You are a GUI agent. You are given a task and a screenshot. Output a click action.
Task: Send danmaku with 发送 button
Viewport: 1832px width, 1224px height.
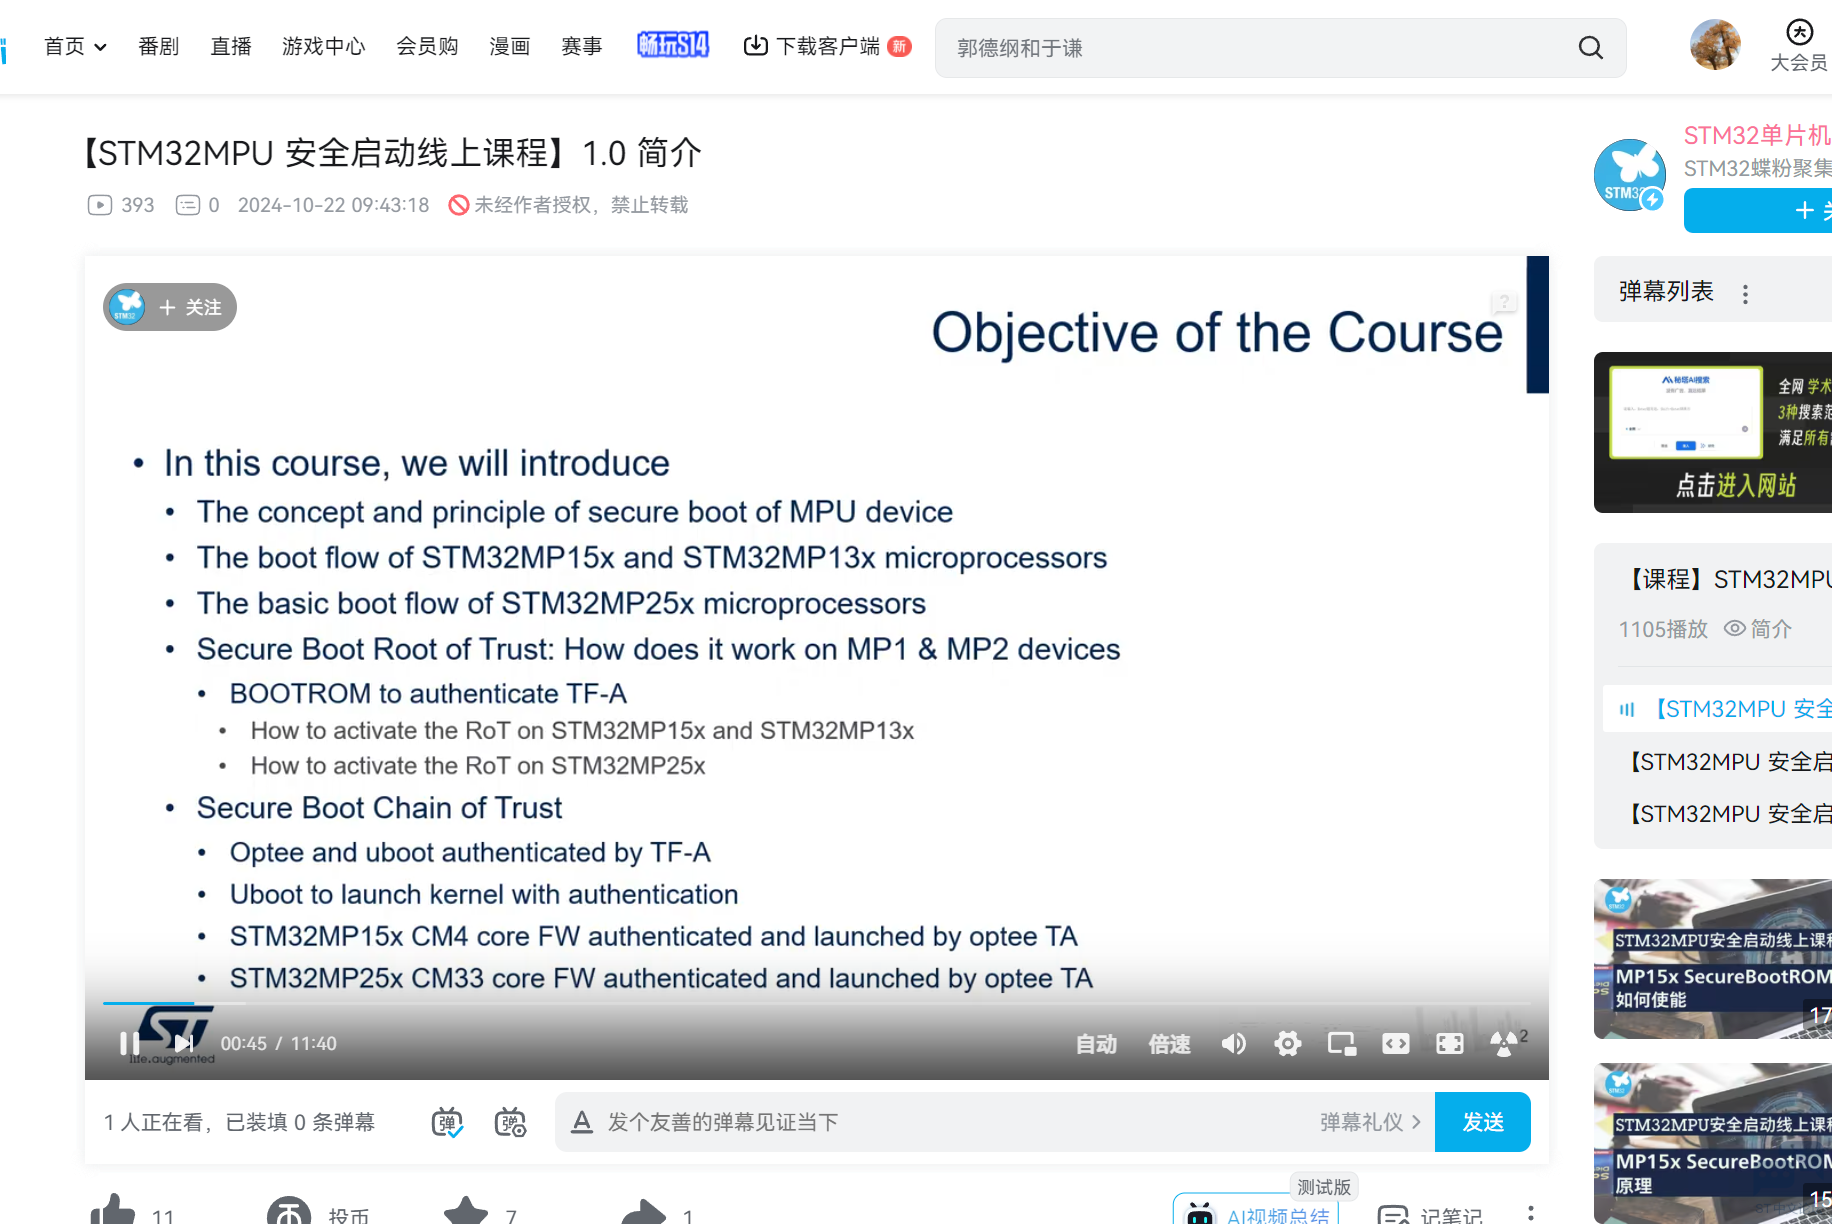[1483, 1122]
